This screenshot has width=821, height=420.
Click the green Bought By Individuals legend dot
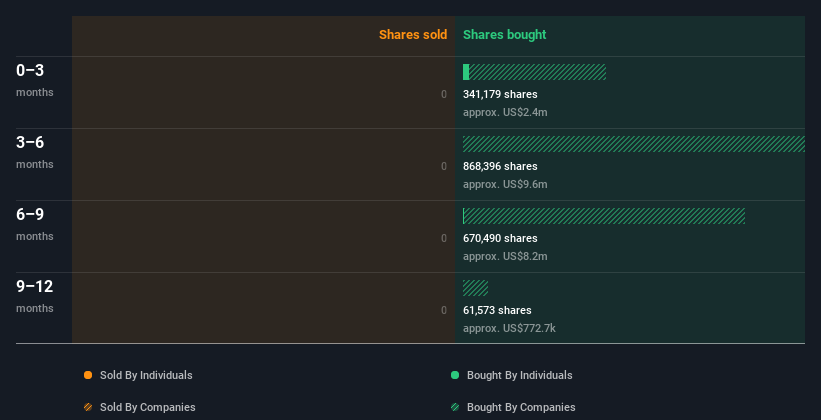point(455,375)
